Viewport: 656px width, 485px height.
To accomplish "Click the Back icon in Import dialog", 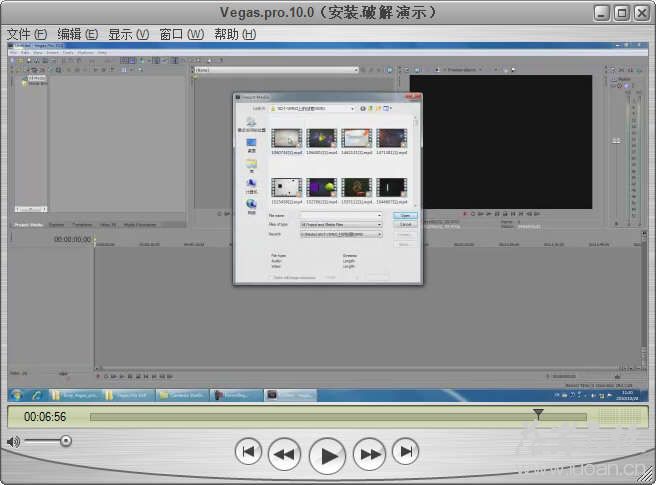I will click(x=363, y=108).
